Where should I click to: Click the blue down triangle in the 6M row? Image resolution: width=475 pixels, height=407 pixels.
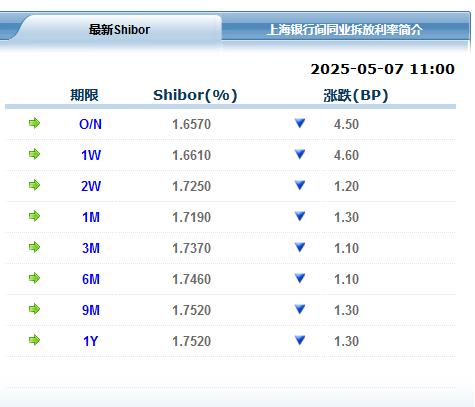point(300,278)
